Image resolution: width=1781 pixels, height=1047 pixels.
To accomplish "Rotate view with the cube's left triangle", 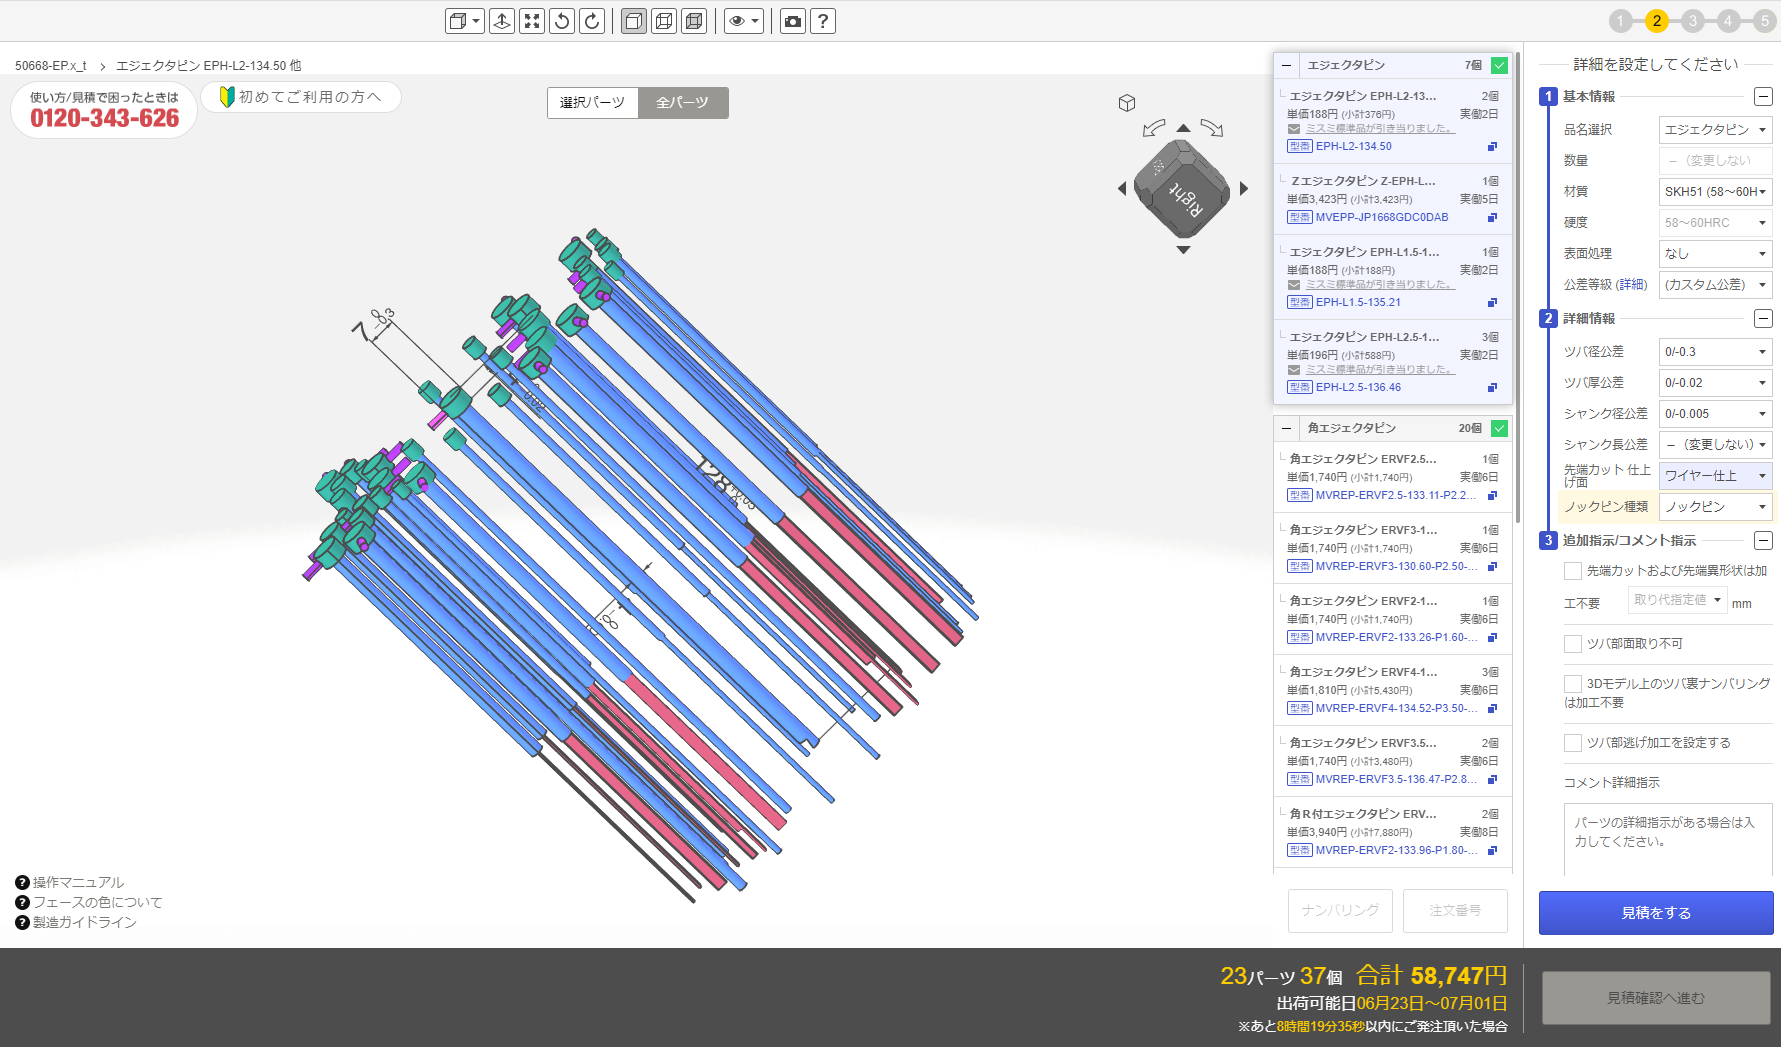I will click(x=1122, y=188).
